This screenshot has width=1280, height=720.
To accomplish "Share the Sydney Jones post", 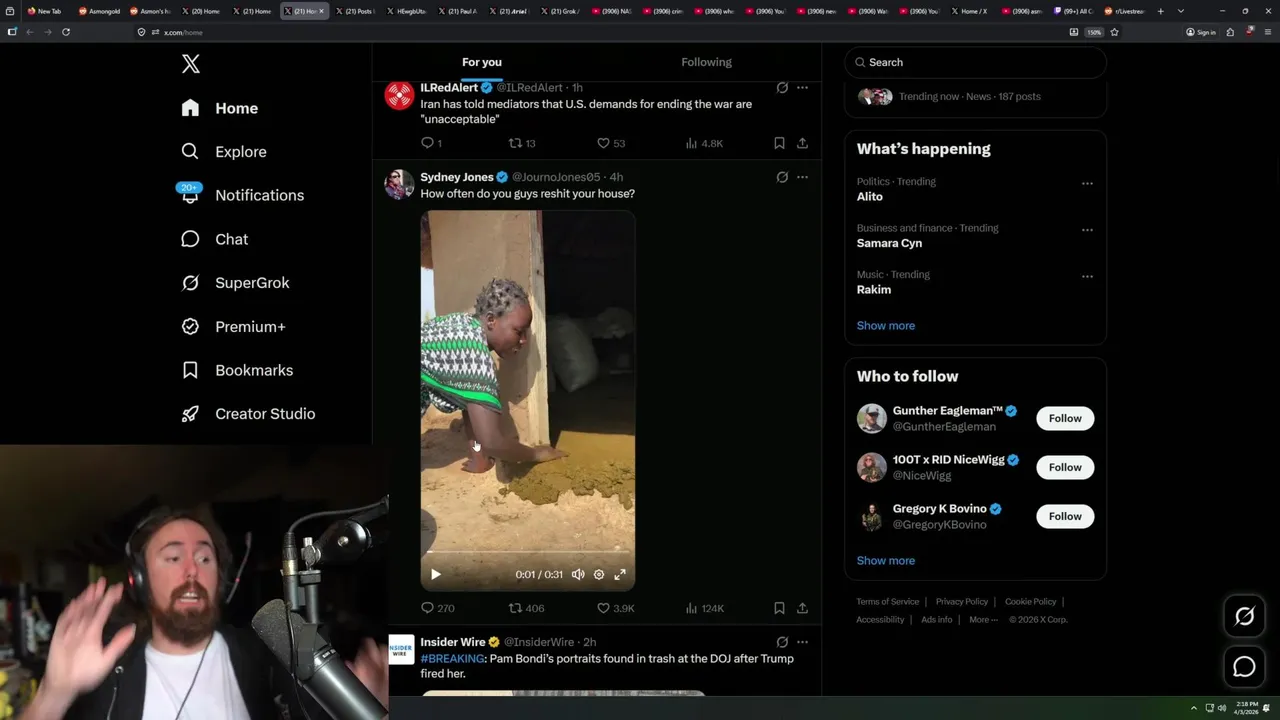I will click(x=802, y=608).
